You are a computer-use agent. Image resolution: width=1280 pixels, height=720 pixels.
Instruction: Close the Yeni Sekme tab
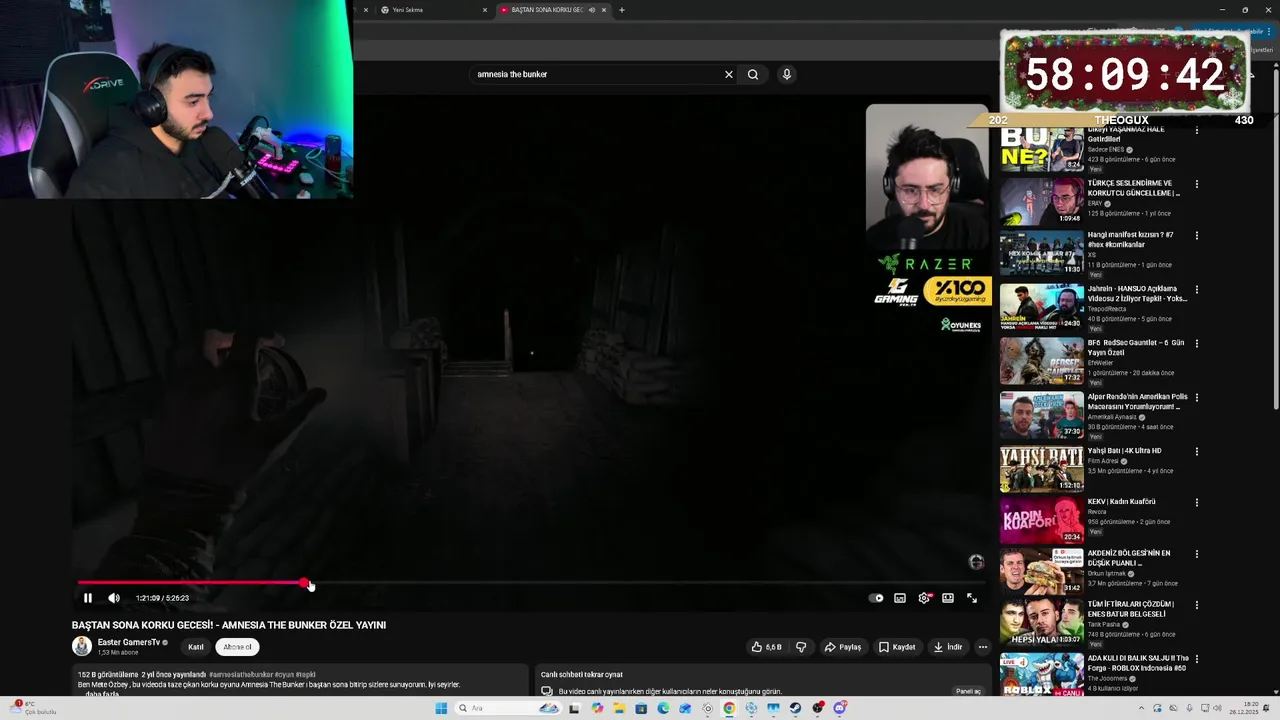tap(485, 10)
